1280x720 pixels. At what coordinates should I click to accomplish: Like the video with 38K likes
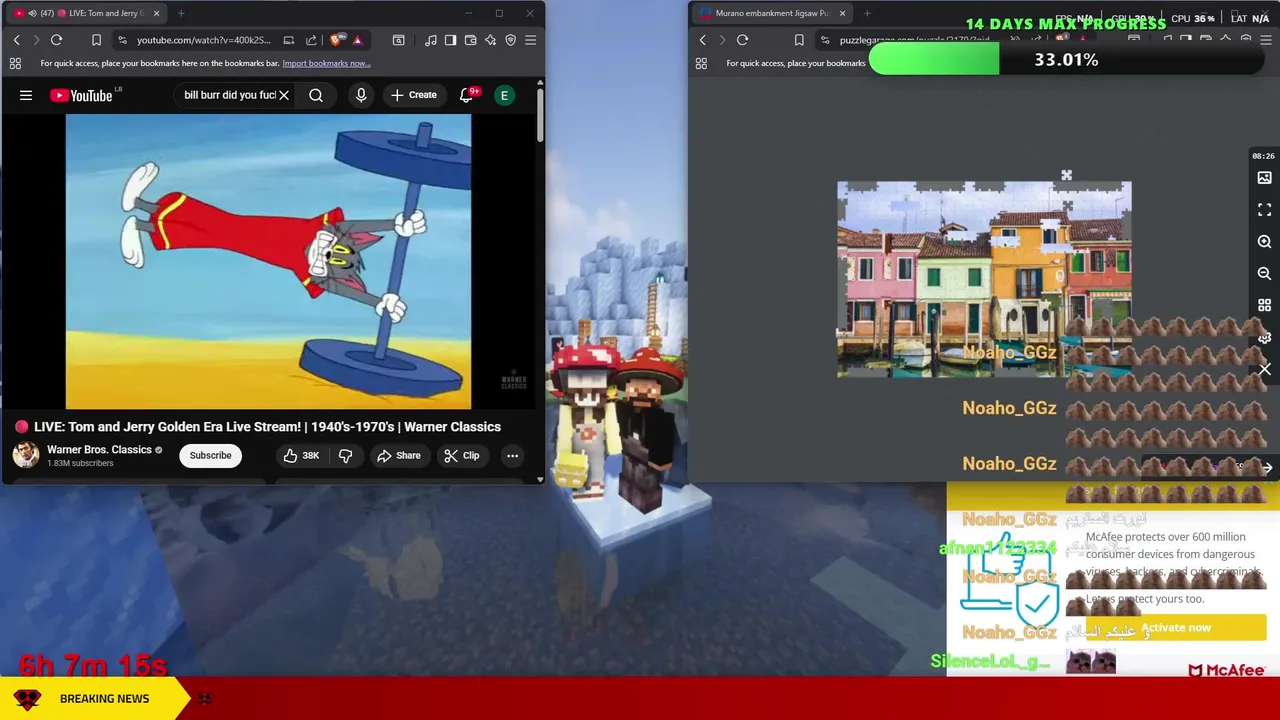click(x=301, y=456)
